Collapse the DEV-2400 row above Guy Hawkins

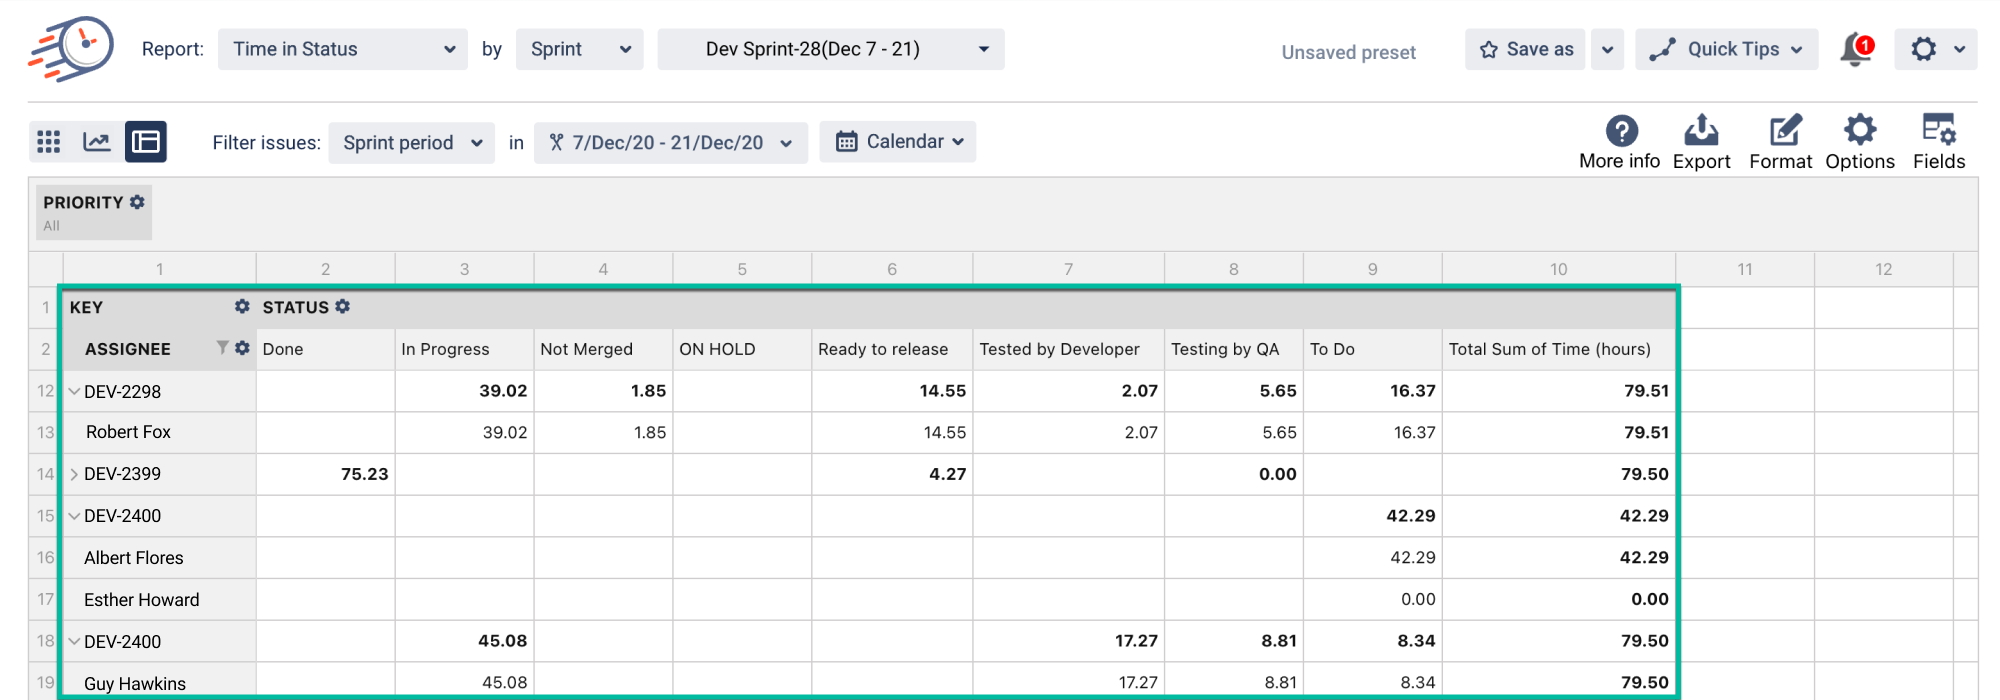(x=74, y=641)
